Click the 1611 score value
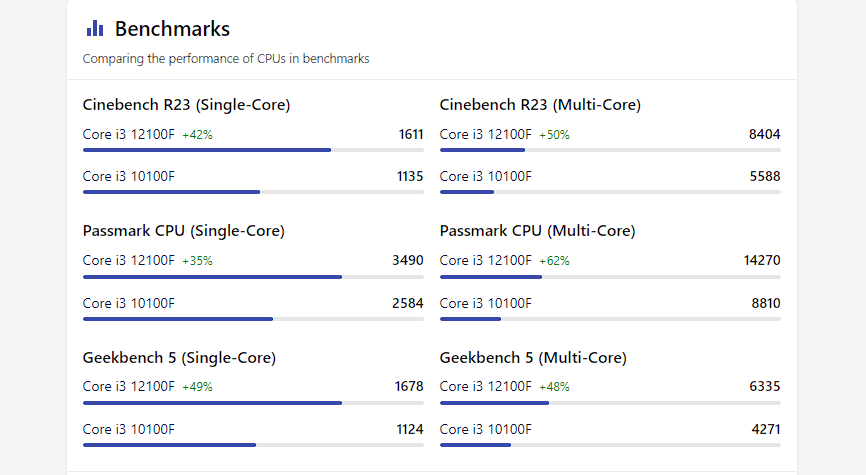This screenshot has height=475, width=866. coord(410,134)
